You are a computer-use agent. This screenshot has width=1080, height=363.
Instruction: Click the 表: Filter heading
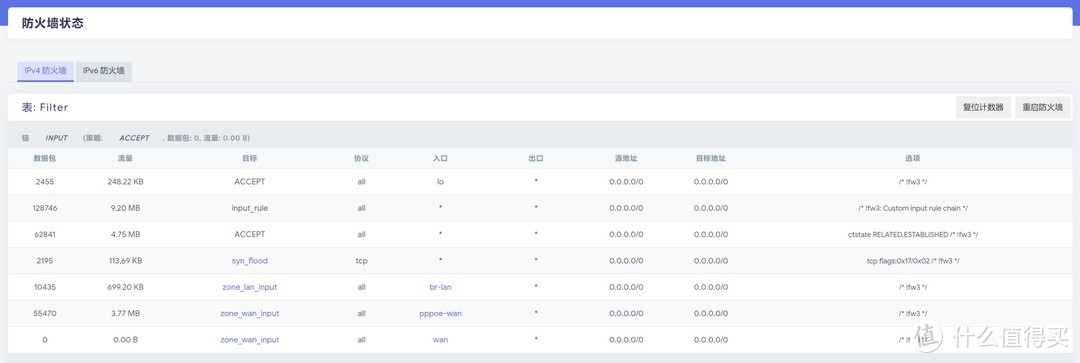tap(45, 107)
